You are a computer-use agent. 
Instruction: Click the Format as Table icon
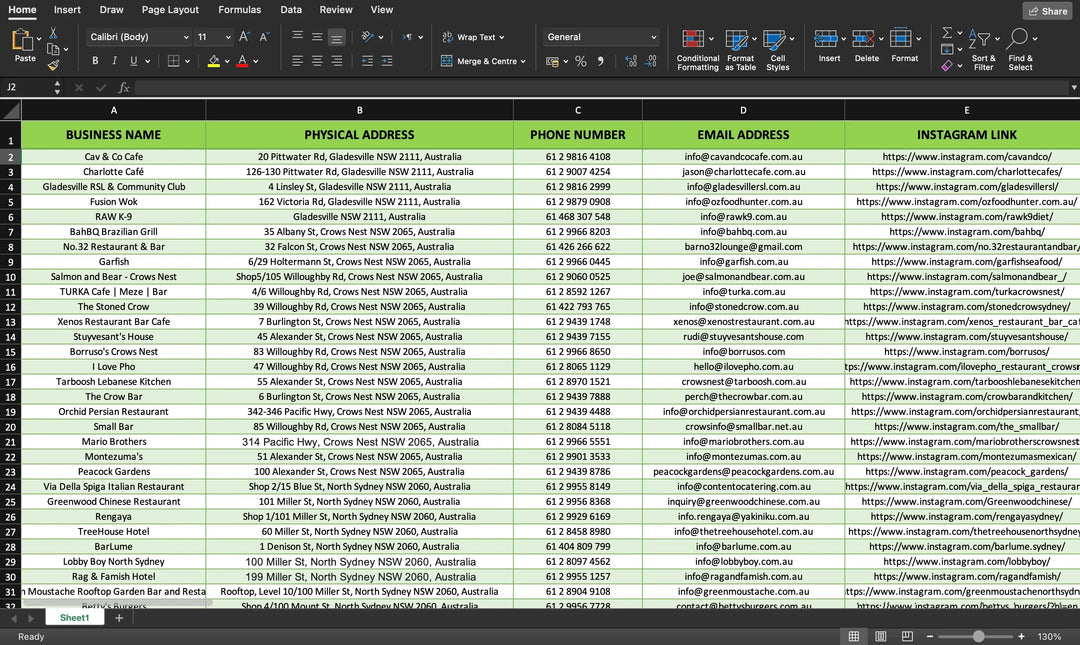click(738, 40)
